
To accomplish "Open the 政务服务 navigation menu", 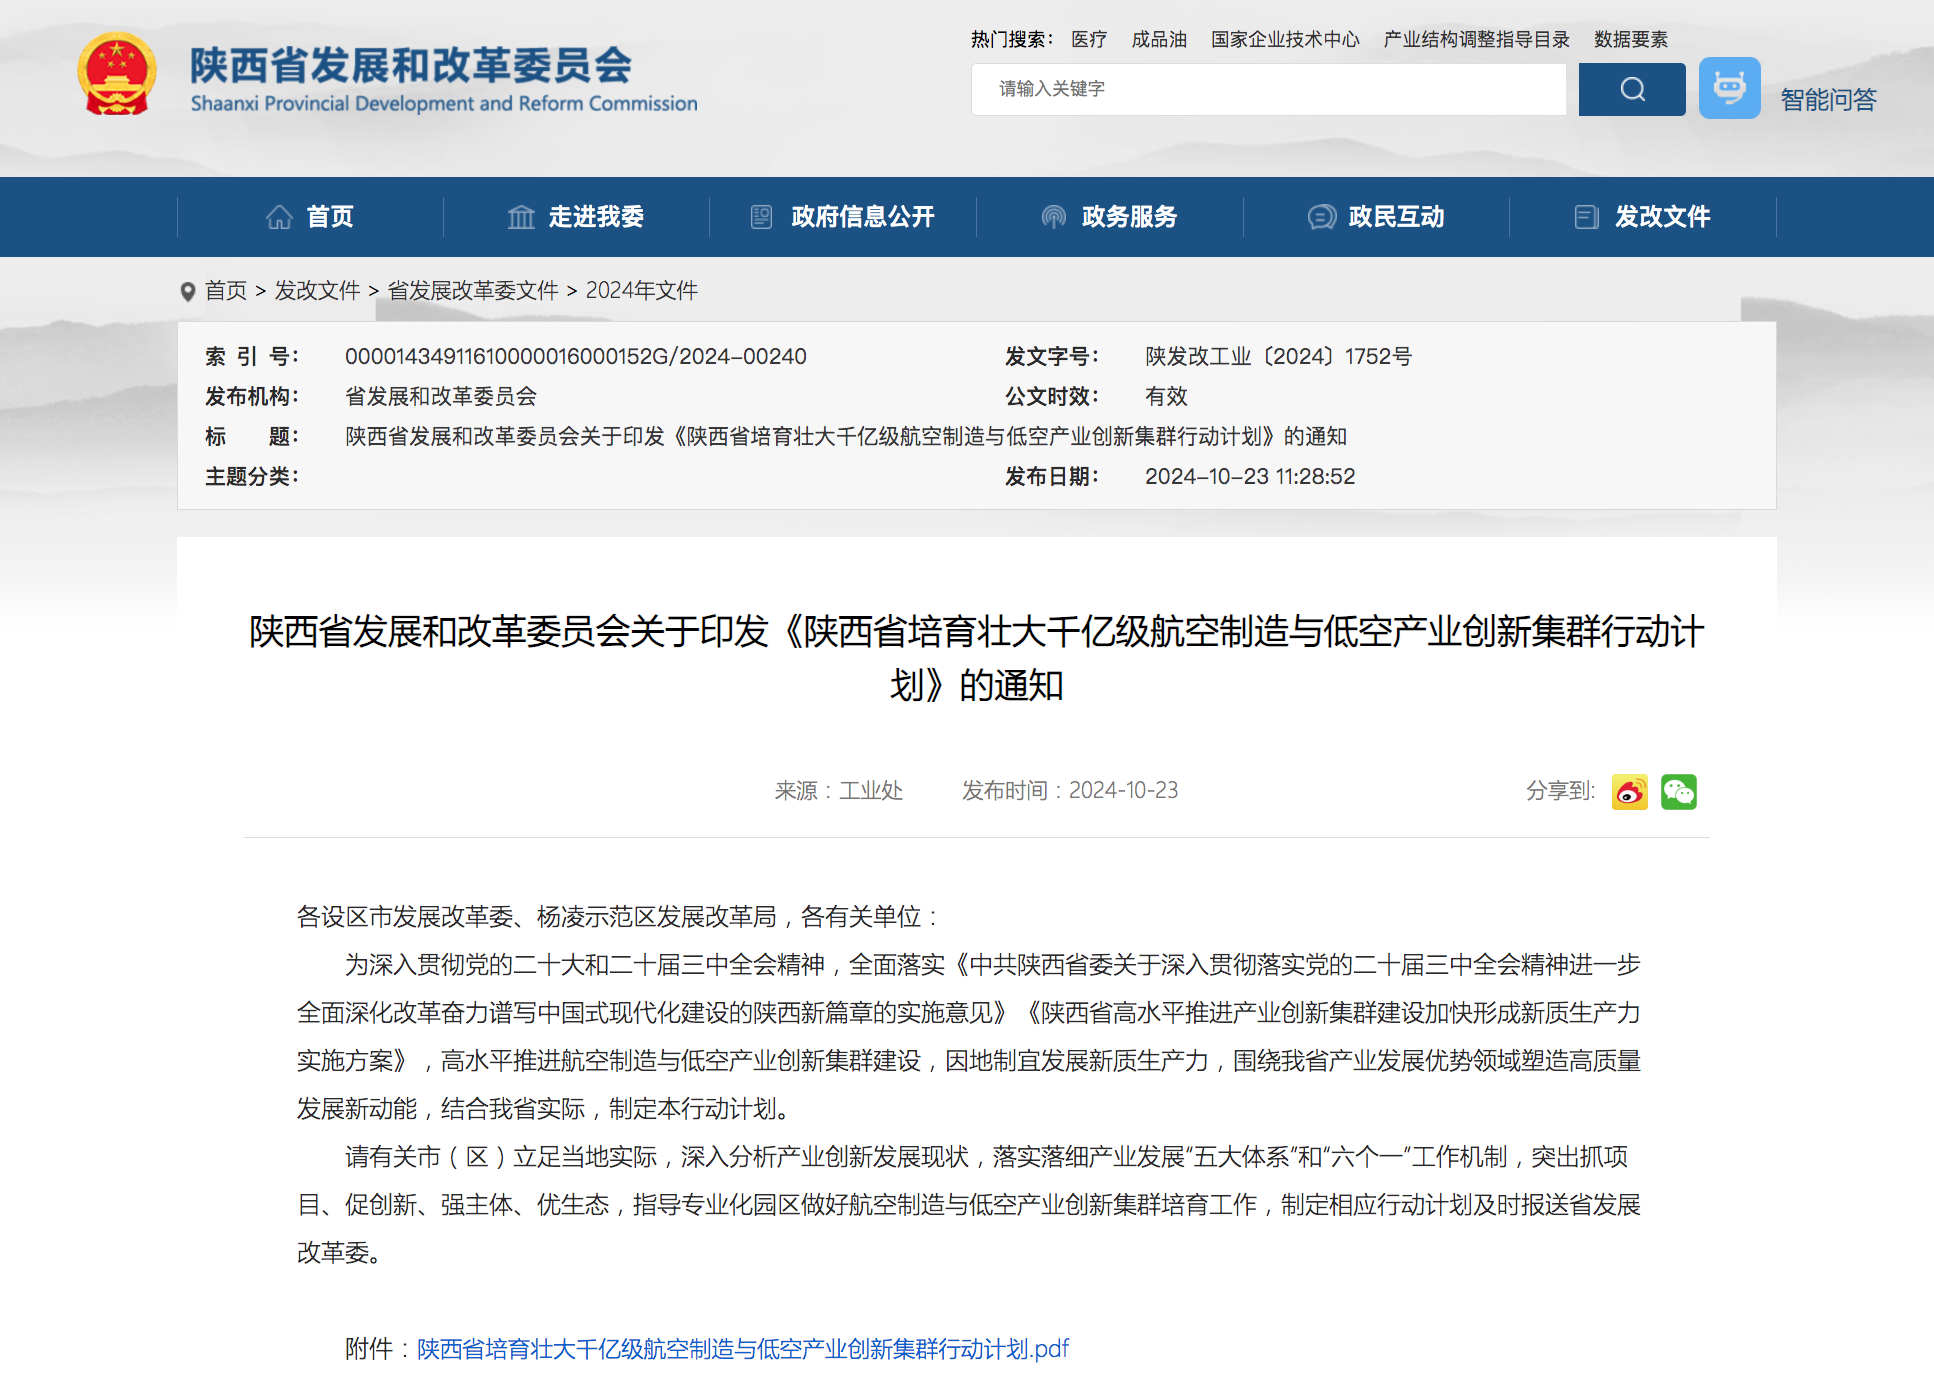I will (1129, 216).
